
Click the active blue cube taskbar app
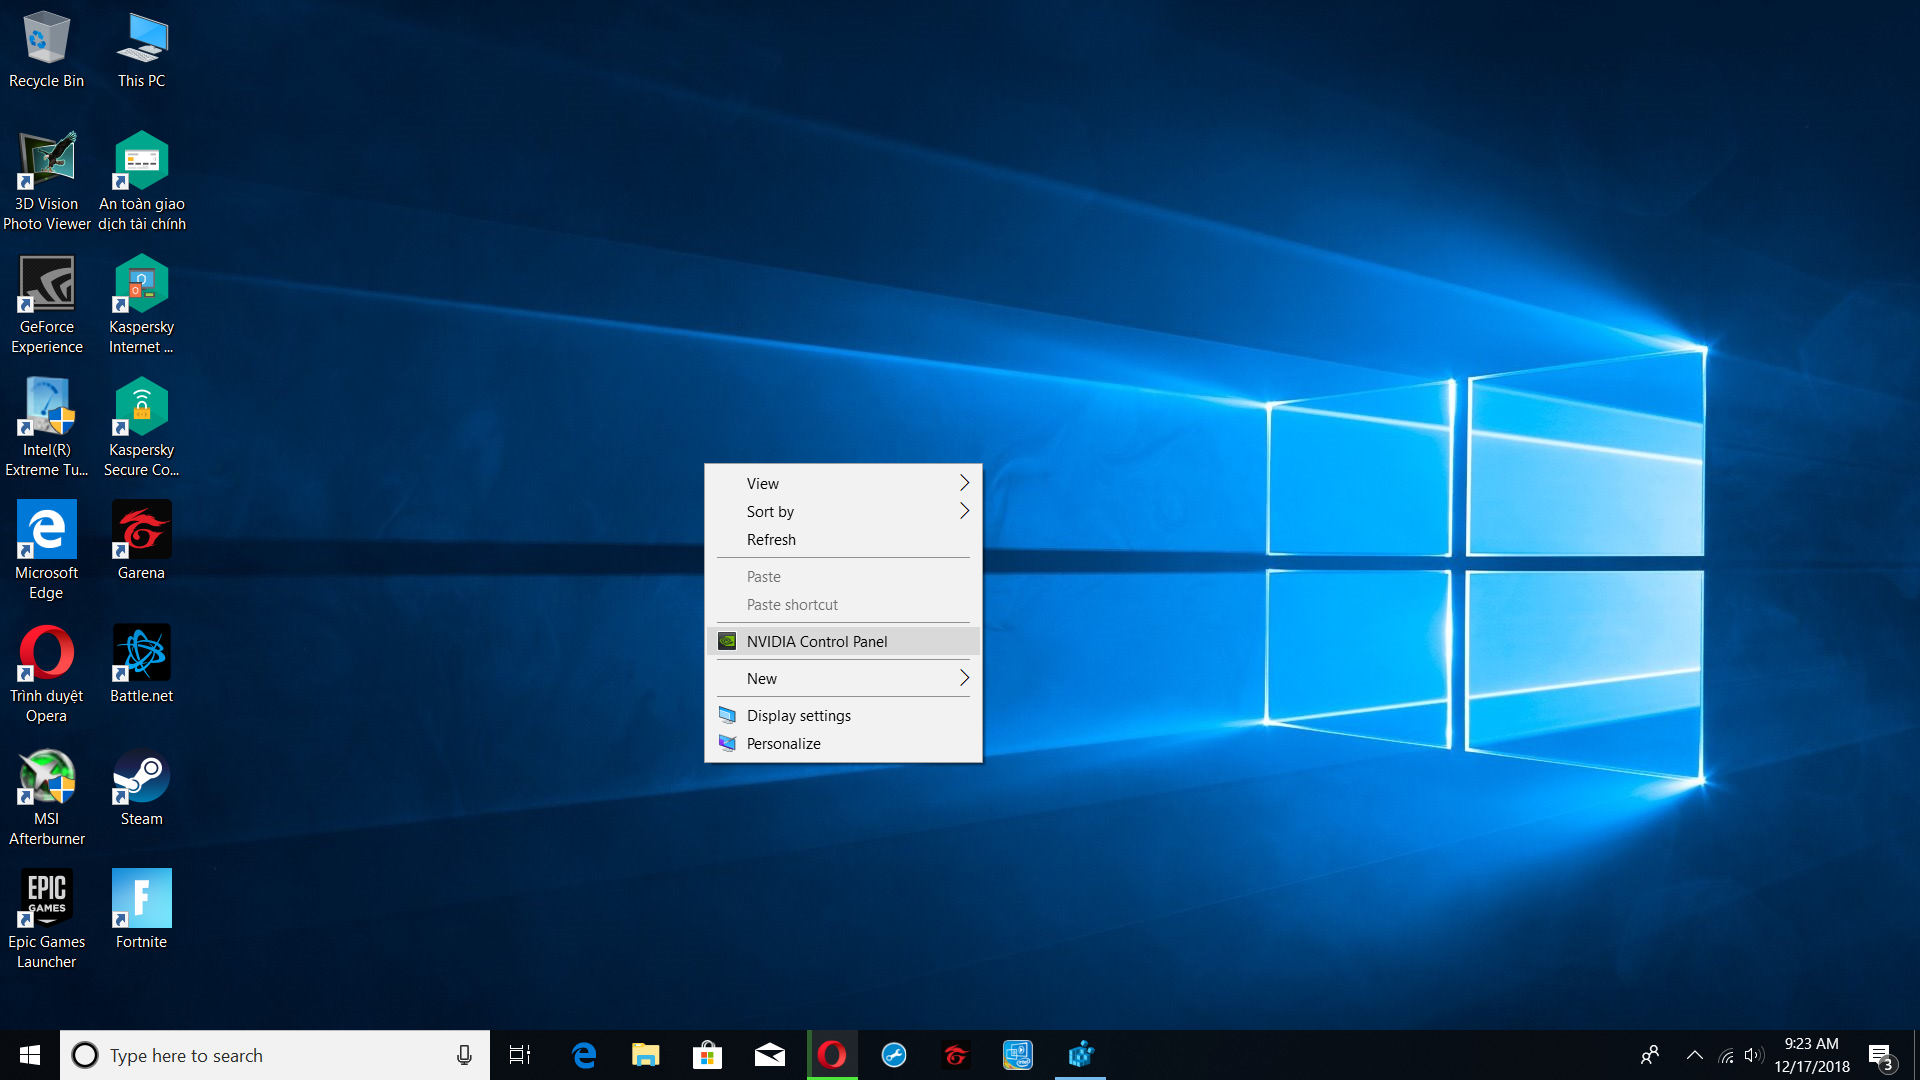point(1080,1055)
